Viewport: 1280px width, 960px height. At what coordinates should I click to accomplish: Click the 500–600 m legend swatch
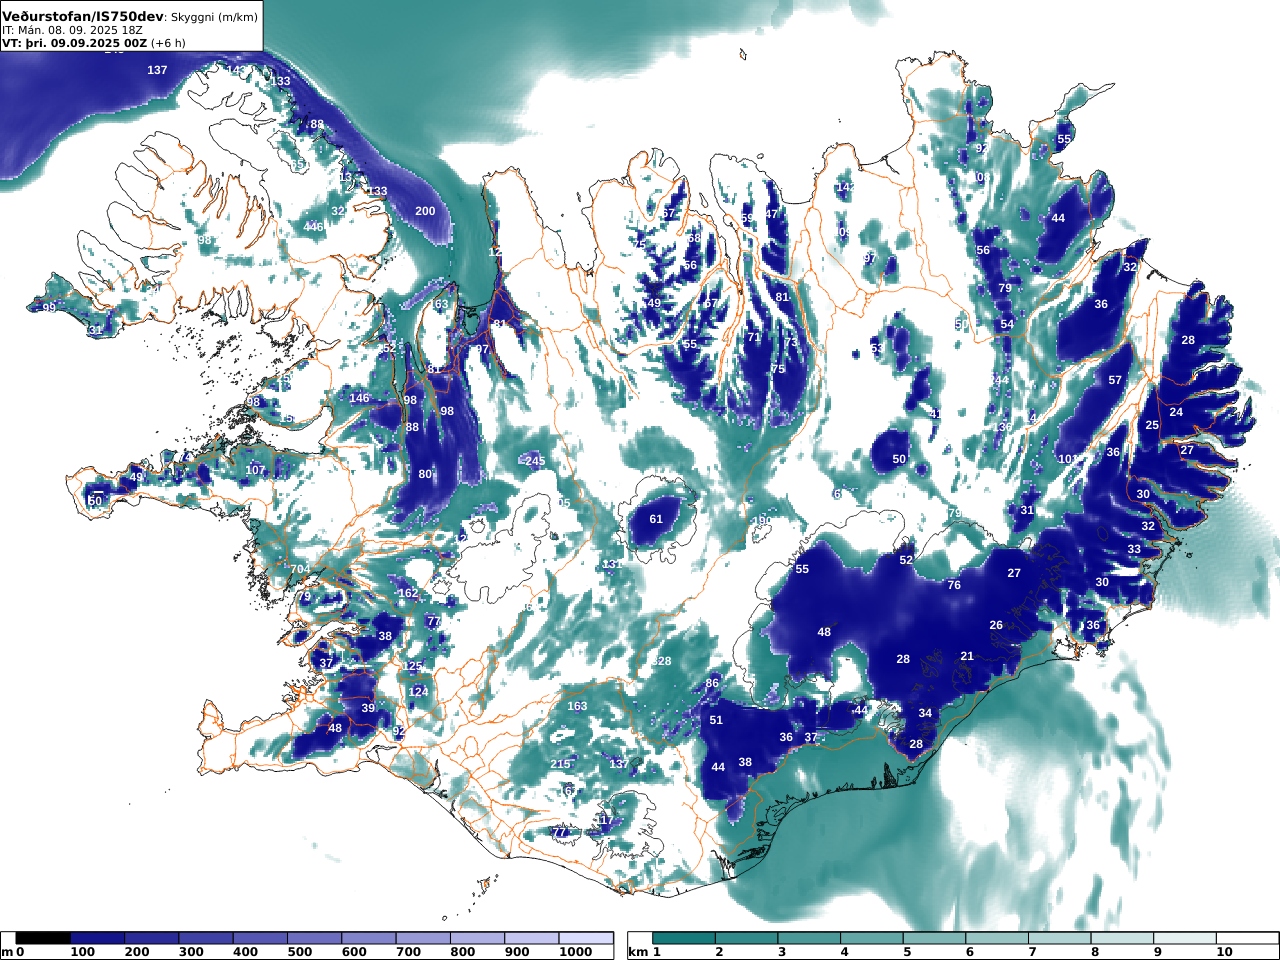pos(314,938)
